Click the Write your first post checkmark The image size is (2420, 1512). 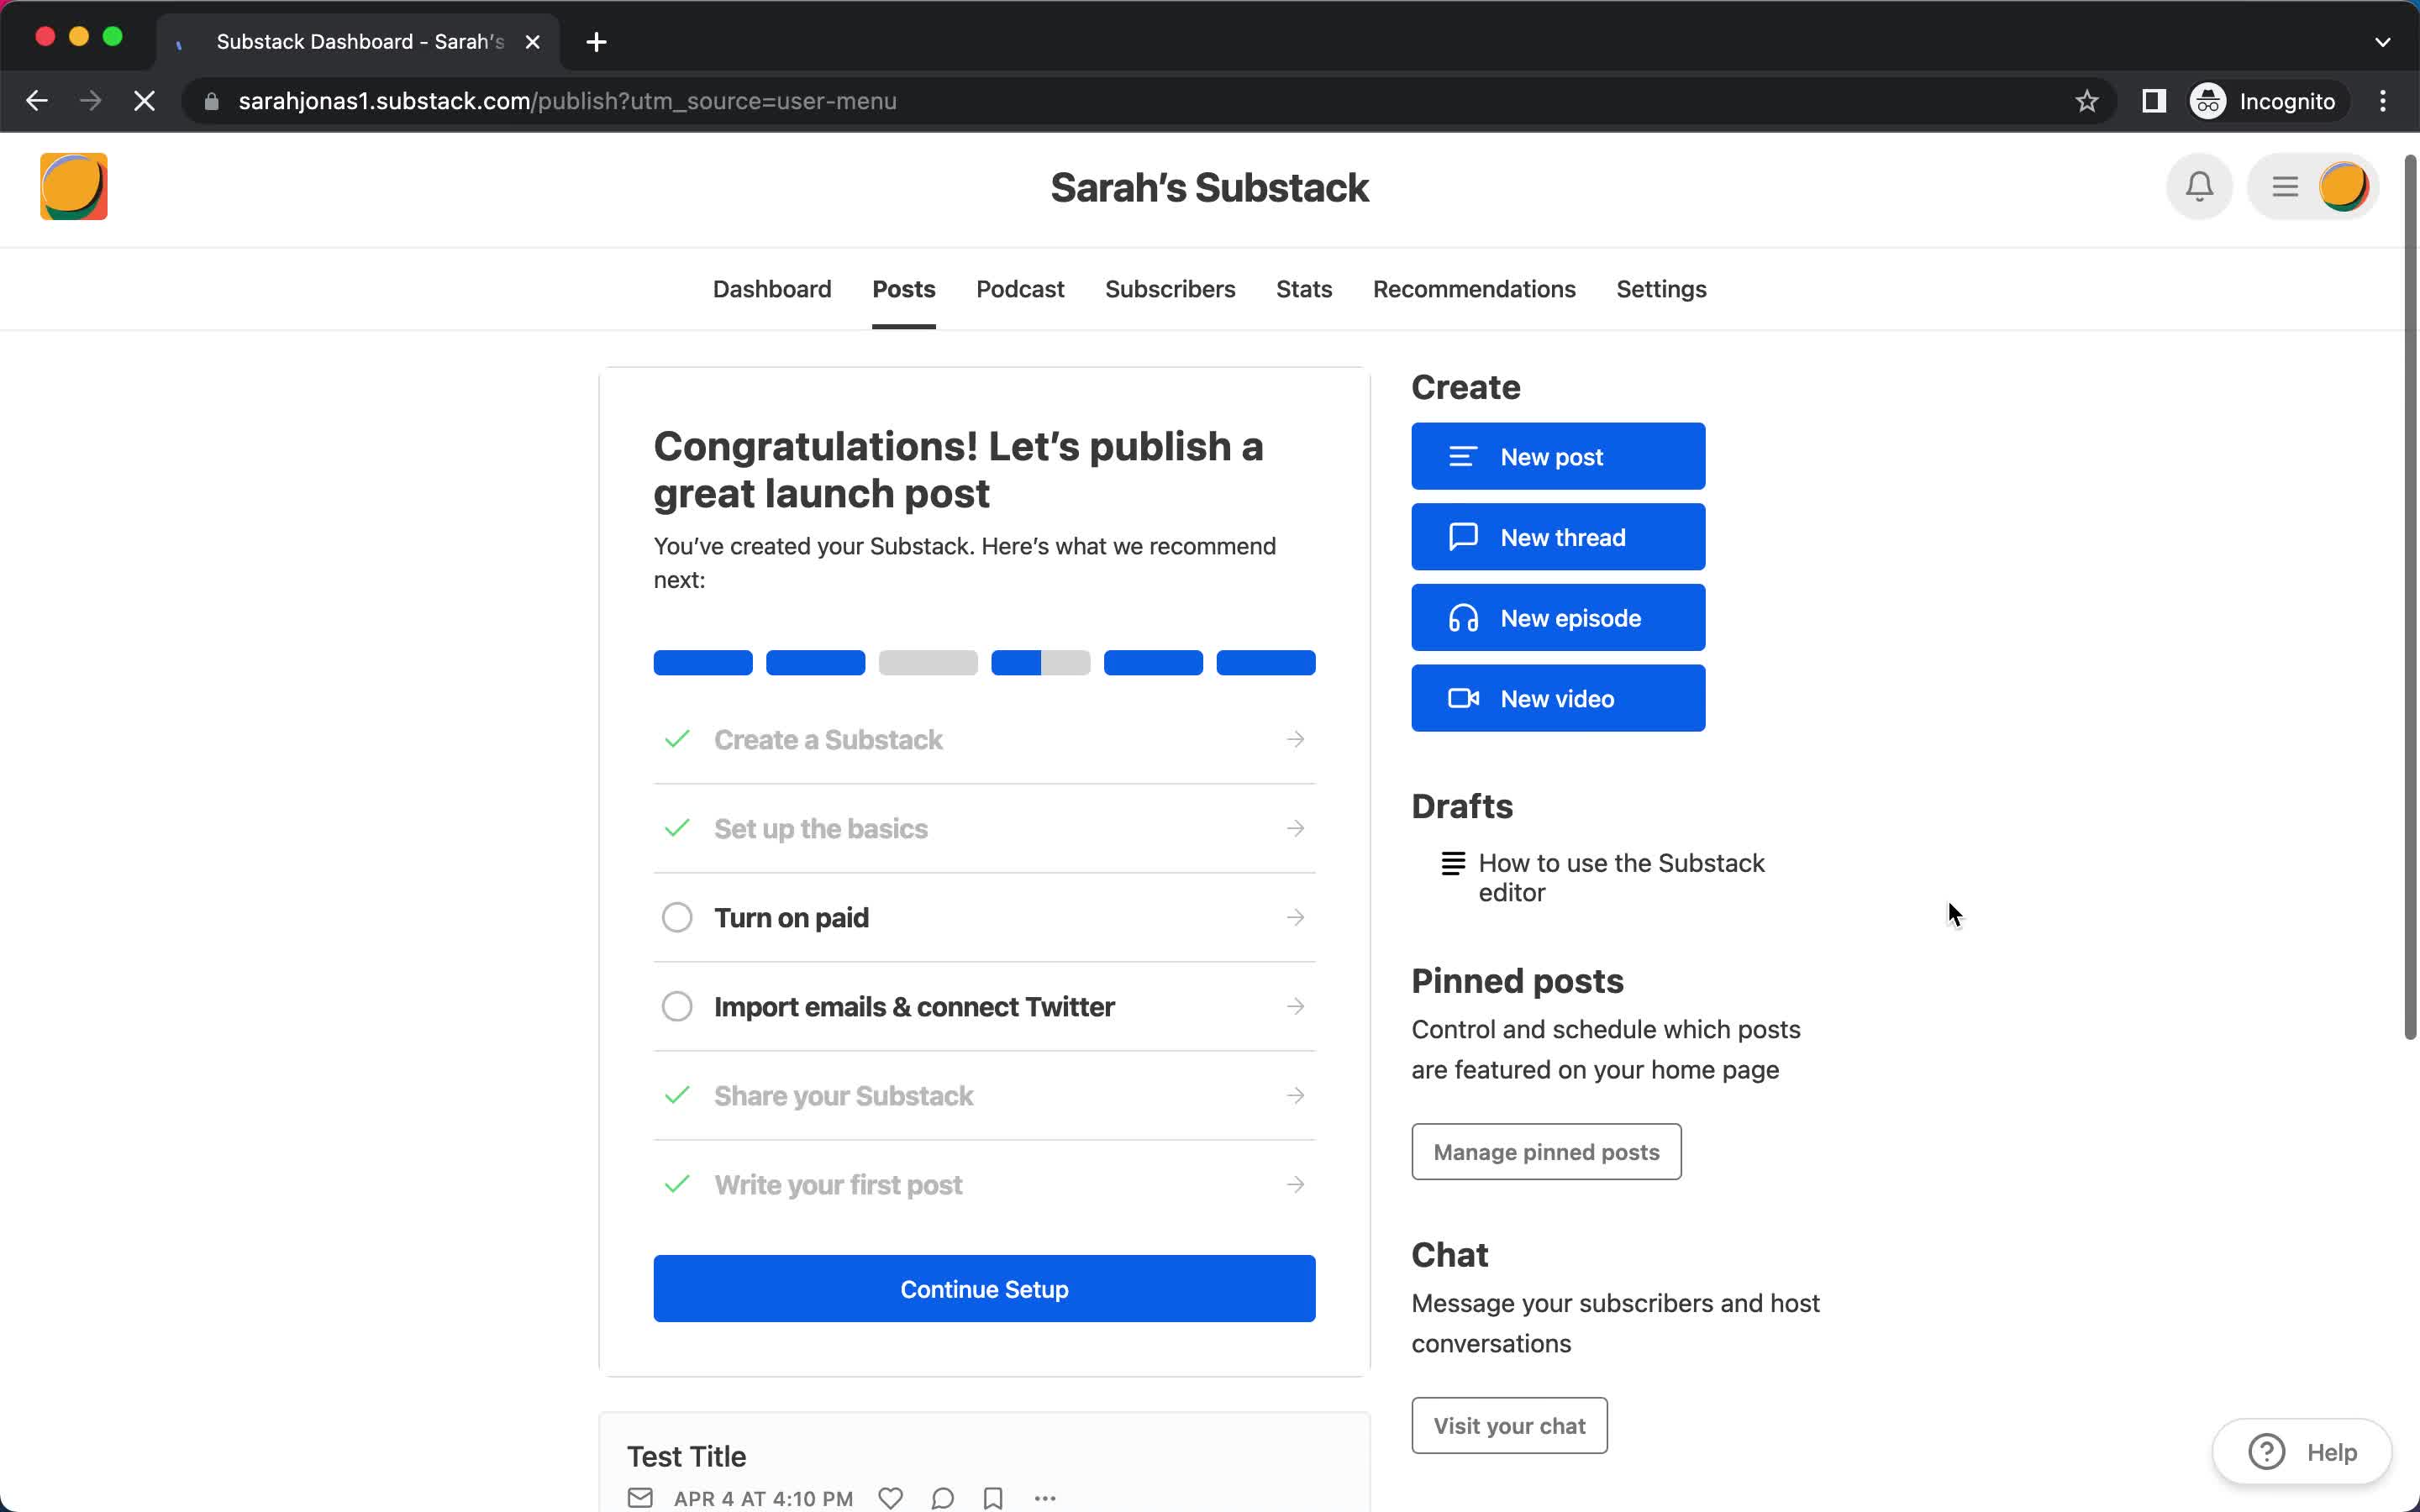click(x=677, y=1184)
